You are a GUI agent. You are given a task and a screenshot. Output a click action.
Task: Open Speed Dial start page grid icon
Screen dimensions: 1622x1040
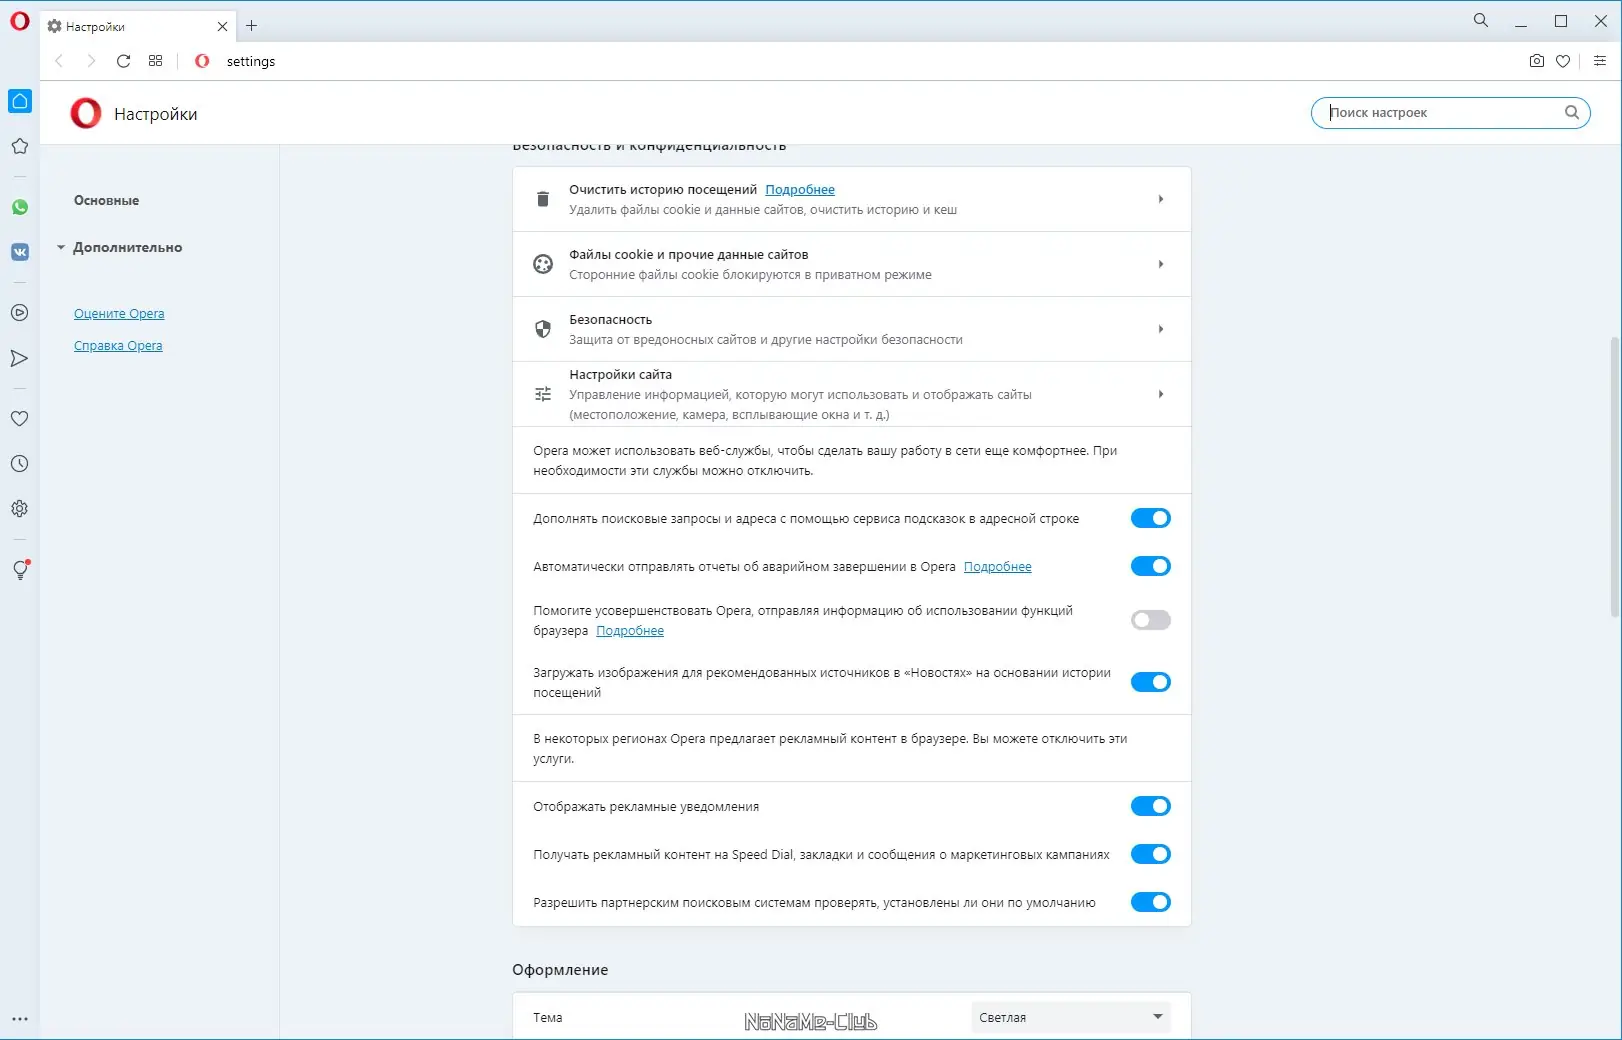(155, 61)
